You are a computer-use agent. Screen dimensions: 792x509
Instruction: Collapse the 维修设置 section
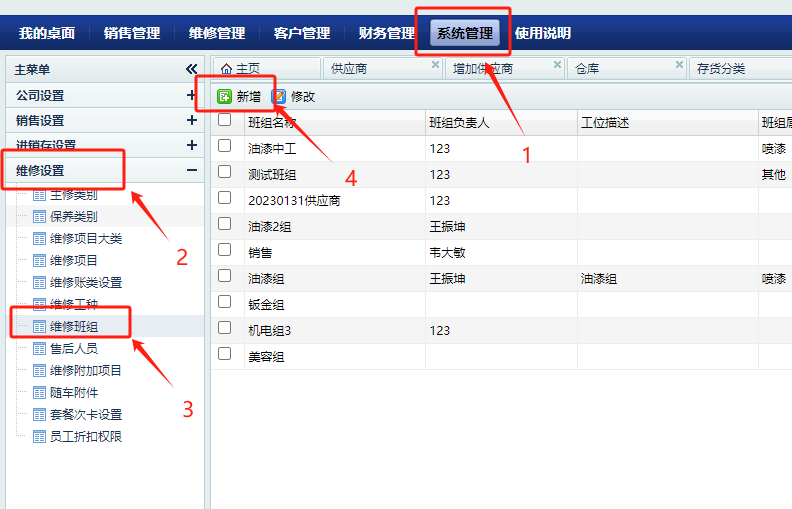tap(191, 170)
